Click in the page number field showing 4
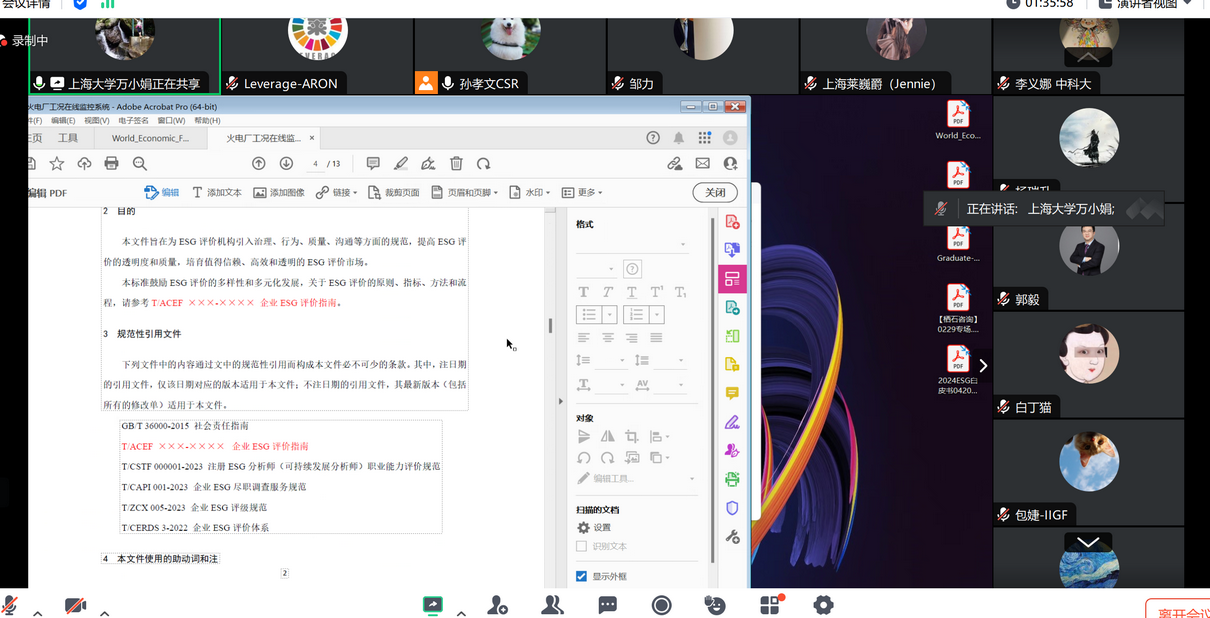 pos(317,163)
